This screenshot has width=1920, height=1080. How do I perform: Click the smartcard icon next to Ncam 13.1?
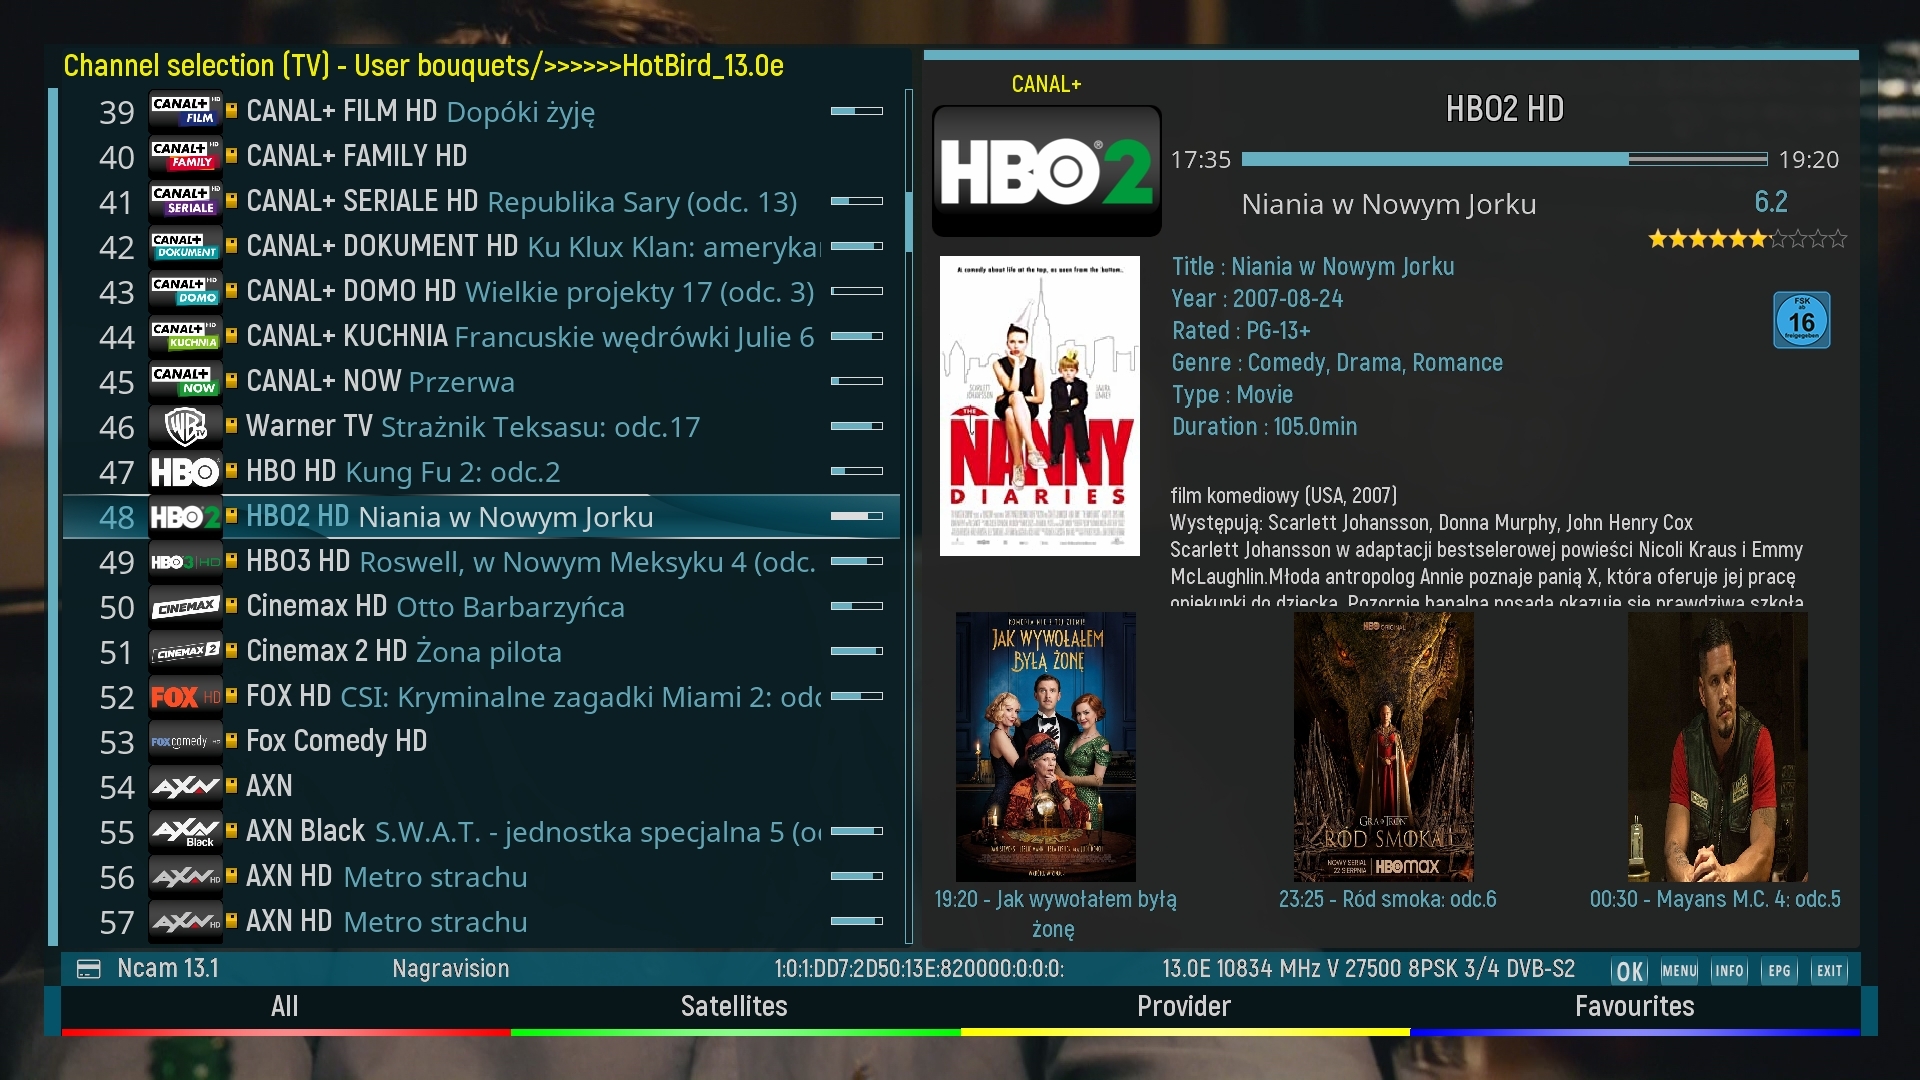(89, 969)
